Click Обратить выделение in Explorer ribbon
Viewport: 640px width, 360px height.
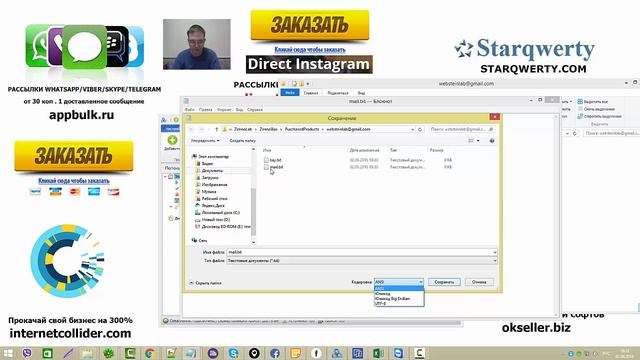[599, 116]
